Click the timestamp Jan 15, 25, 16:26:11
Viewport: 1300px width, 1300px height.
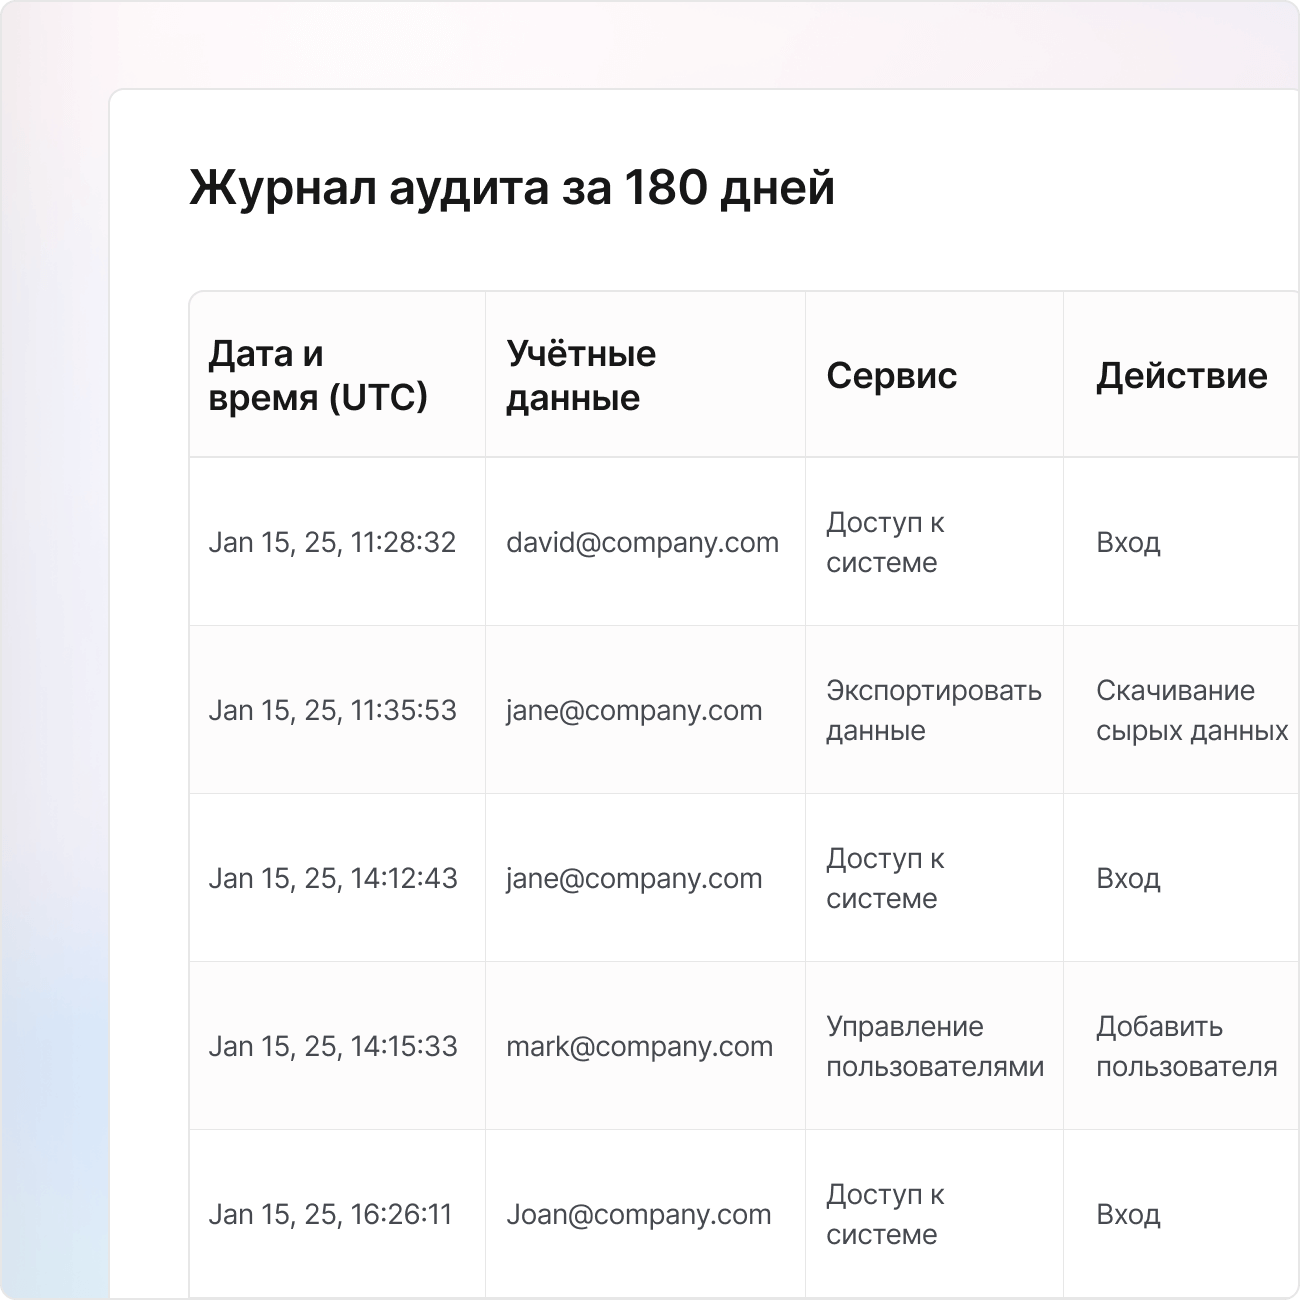[330, 1214]
